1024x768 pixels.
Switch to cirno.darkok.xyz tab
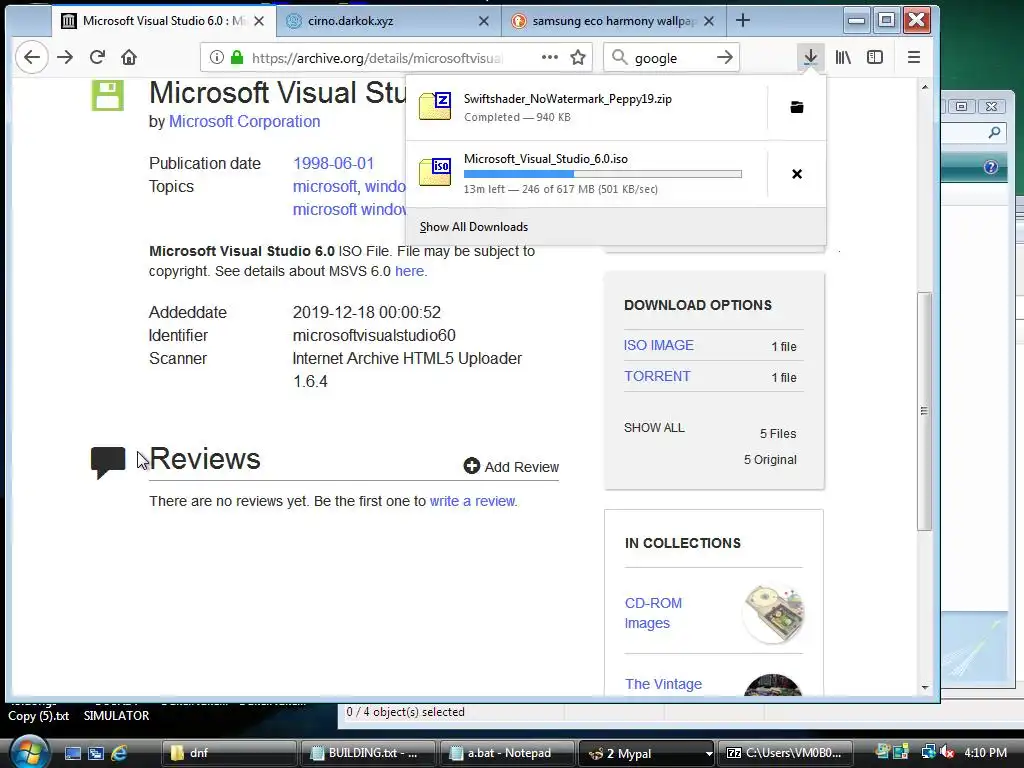(x=389, y=21)
